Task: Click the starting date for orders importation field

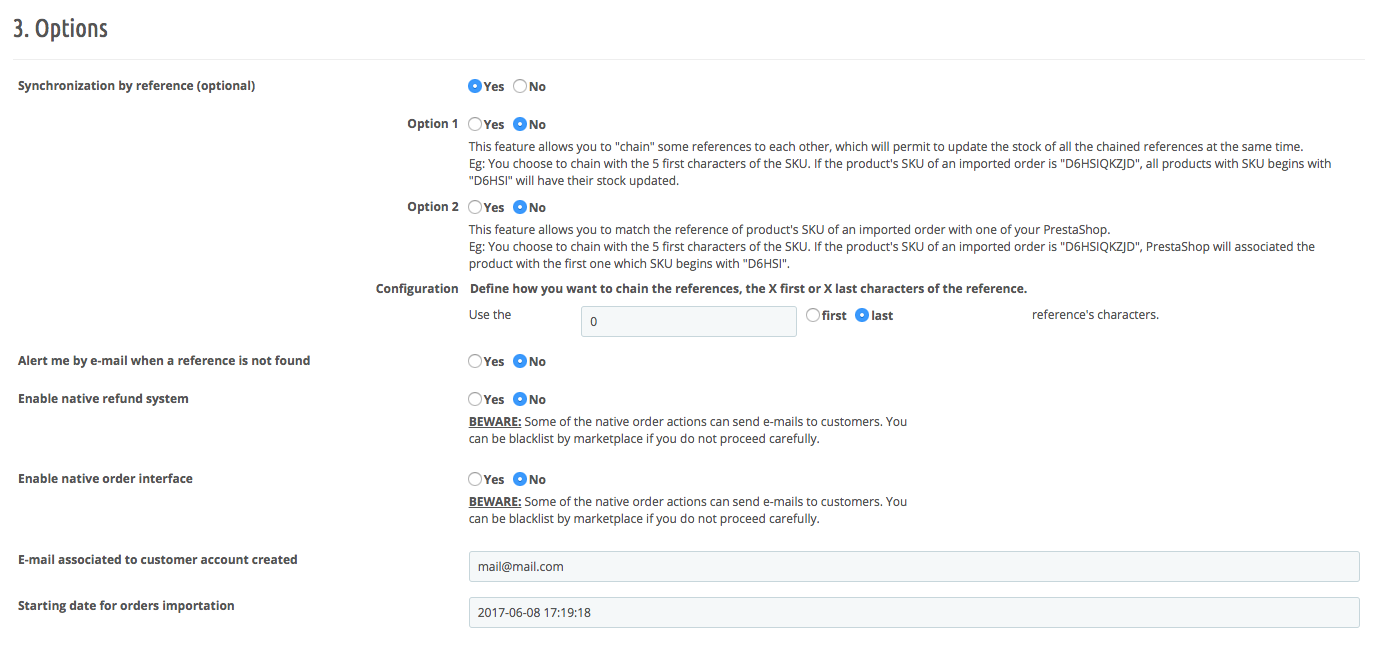Action: coord(914,612)
